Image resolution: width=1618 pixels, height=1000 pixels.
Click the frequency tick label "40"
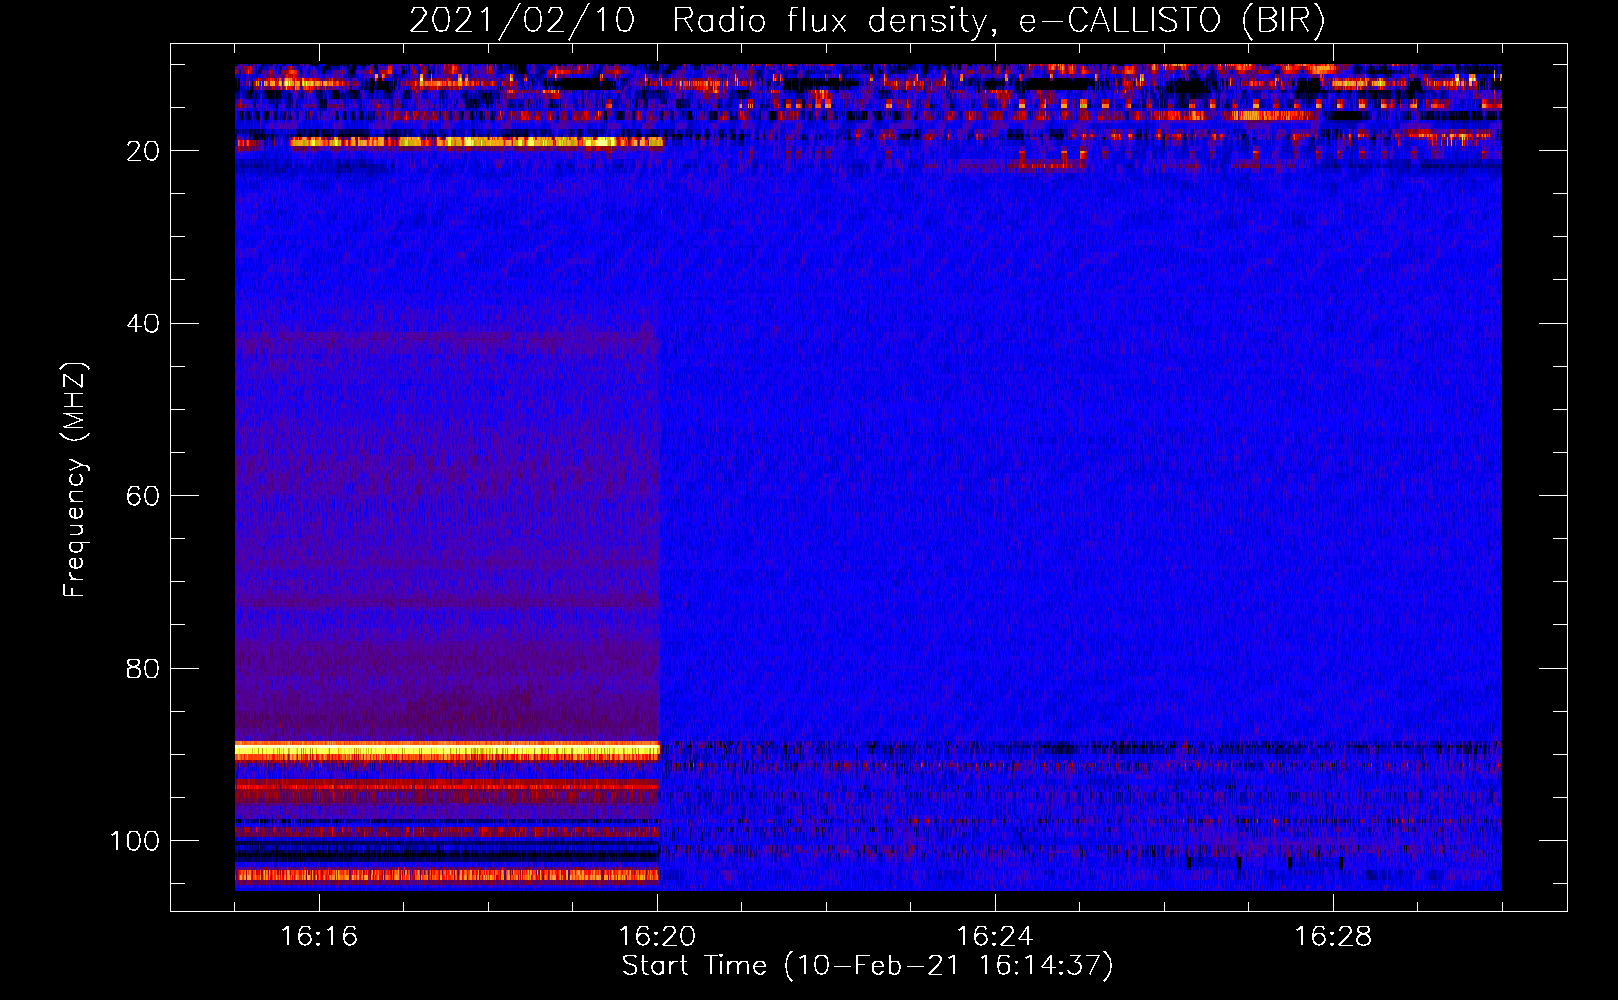click(x=143, y=324)
